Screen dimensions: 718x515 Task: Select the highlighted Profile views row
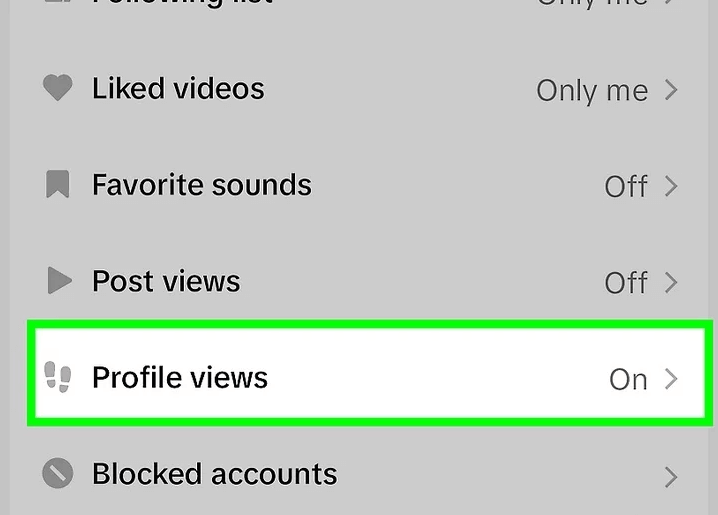pyautogui.click(x=370, y=373)
